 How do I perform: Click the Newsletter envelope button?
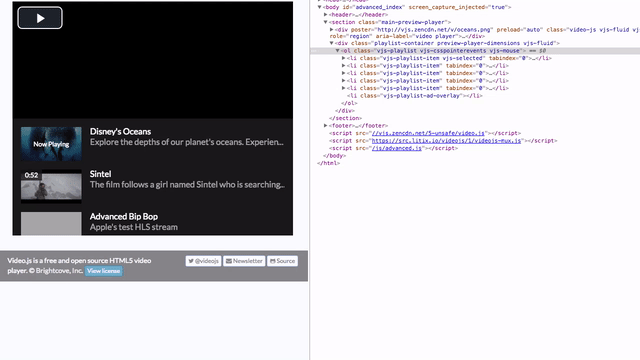(x=244, y=261)
